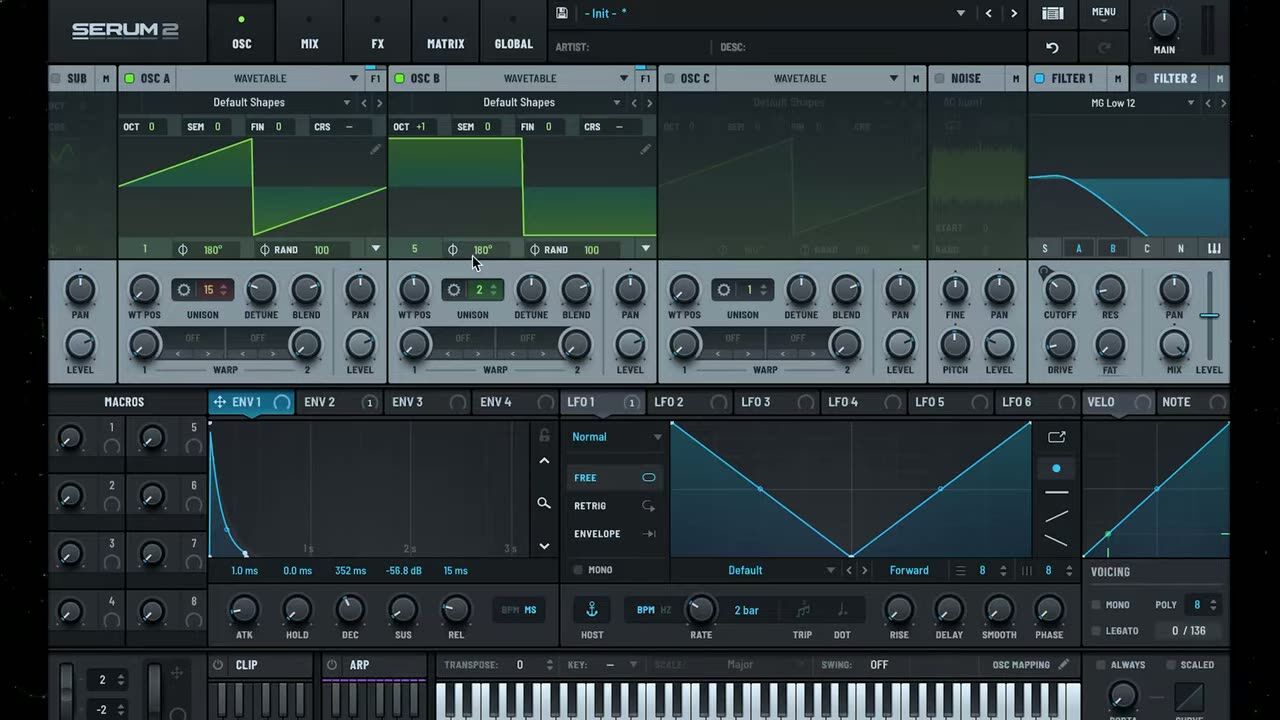Load the next preset arrow
Image resolution: width=1280 pixels, height=720 pixels.
click(1014, 13)
